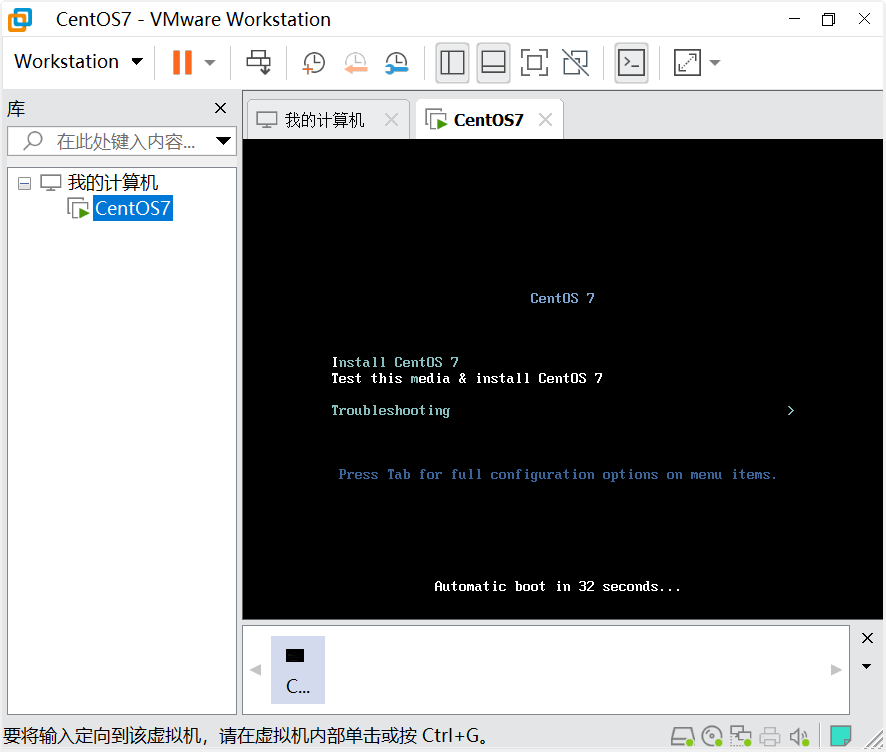Viewport: 886px width, 752px height.
Task: Restore down the VMware window
Action: pyautogui.click(x=828, y=19)
